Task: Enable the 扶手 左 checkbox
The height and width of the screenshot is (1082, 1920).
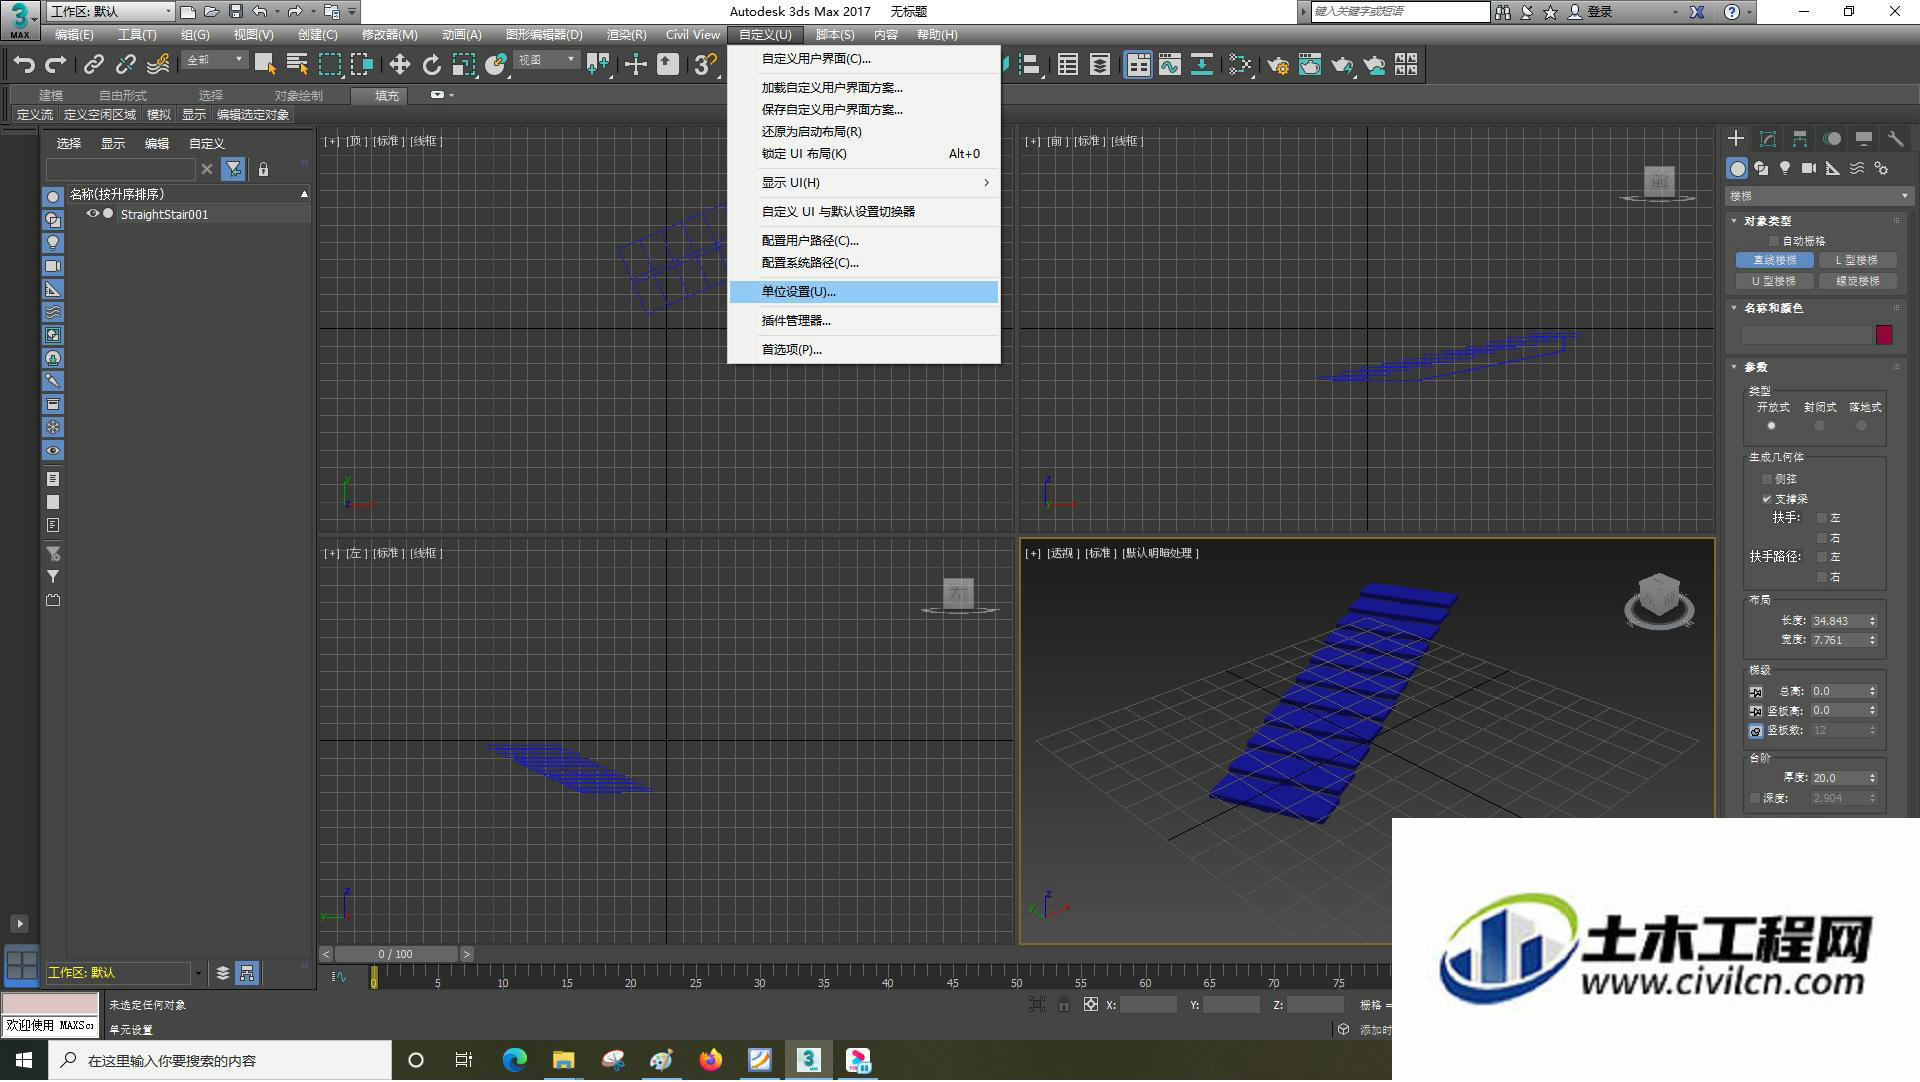Action: click(x=1822, y=518)
